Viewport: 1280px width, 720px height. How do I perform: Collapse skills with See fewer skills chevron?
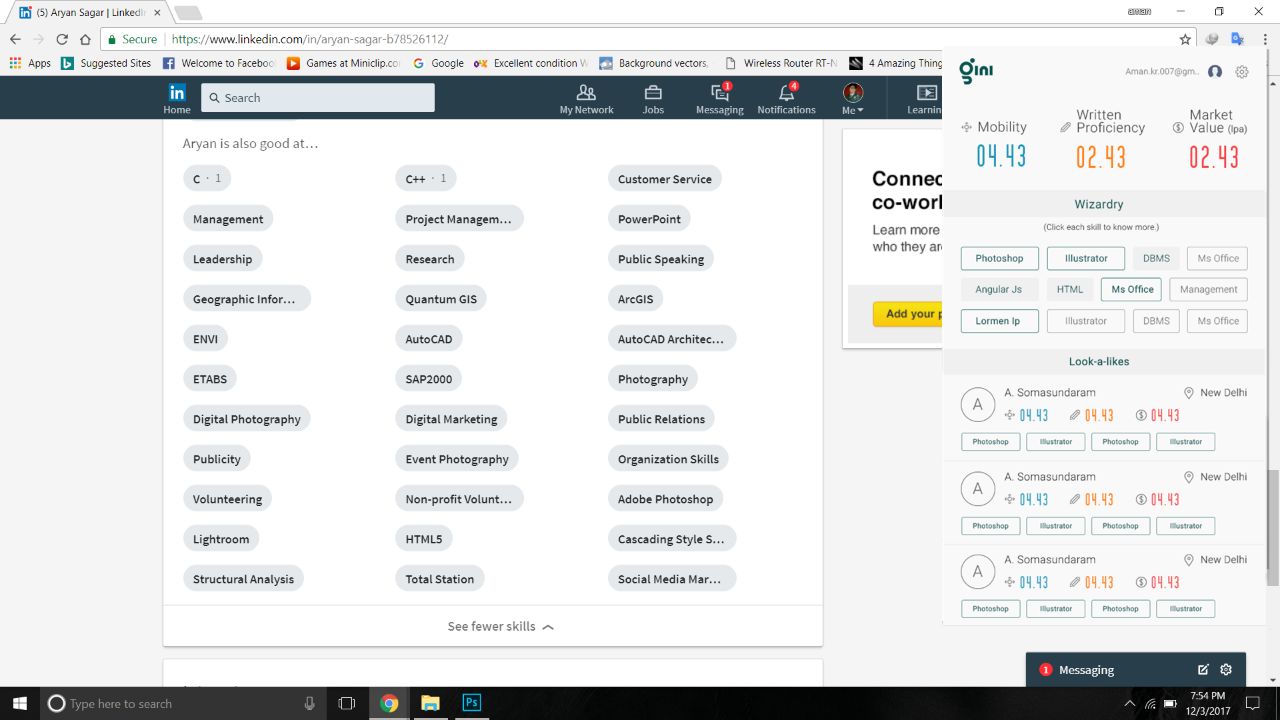(x=500, y=626)
